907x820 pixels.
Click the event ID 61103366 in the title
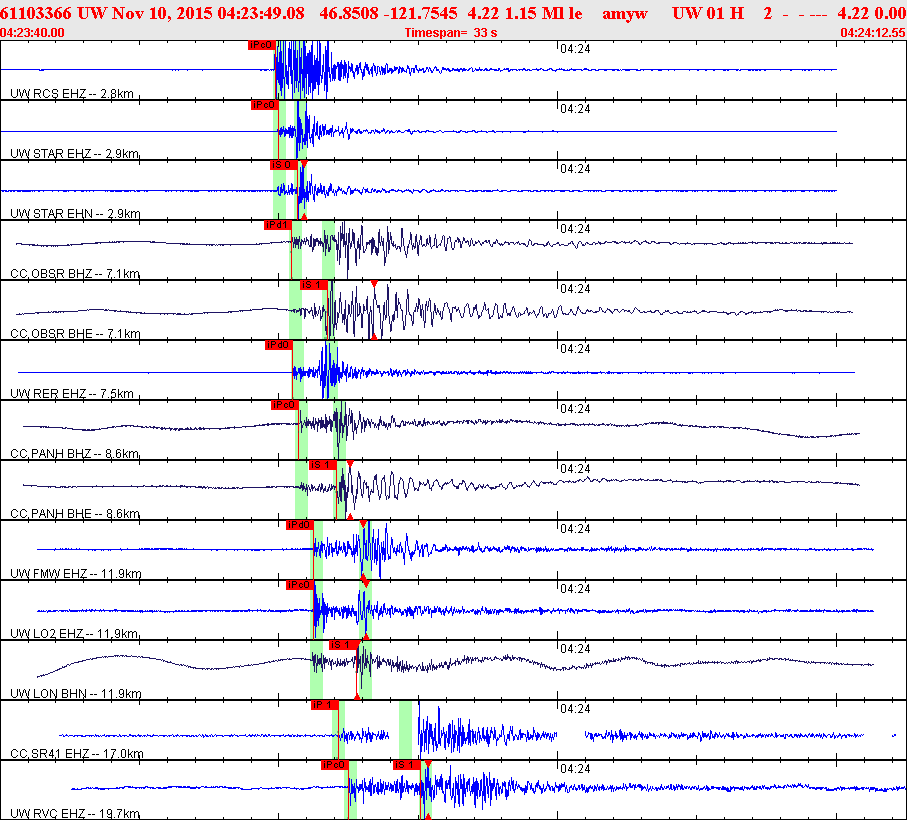(x=36, y=13)
